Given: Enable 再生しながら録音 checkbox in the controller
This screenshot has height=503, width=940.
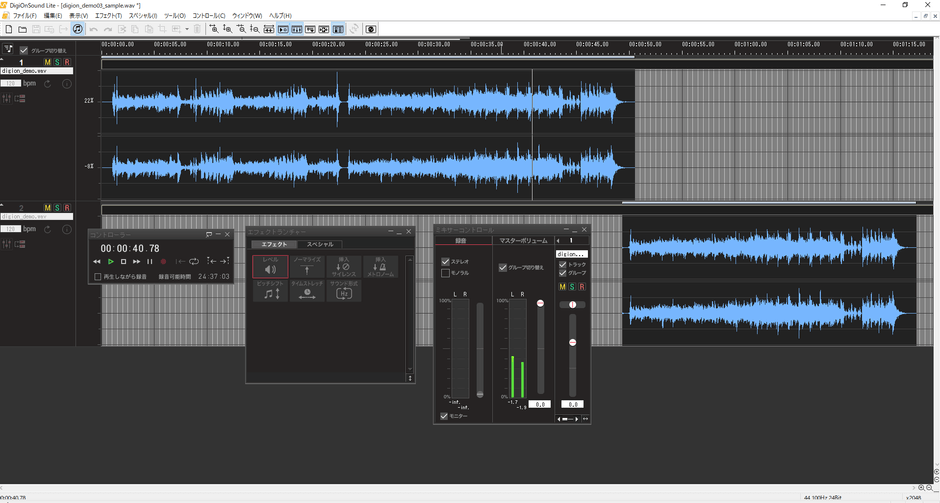Looking at the screenshot, I should pyautogui.click(x=98, y=277).
